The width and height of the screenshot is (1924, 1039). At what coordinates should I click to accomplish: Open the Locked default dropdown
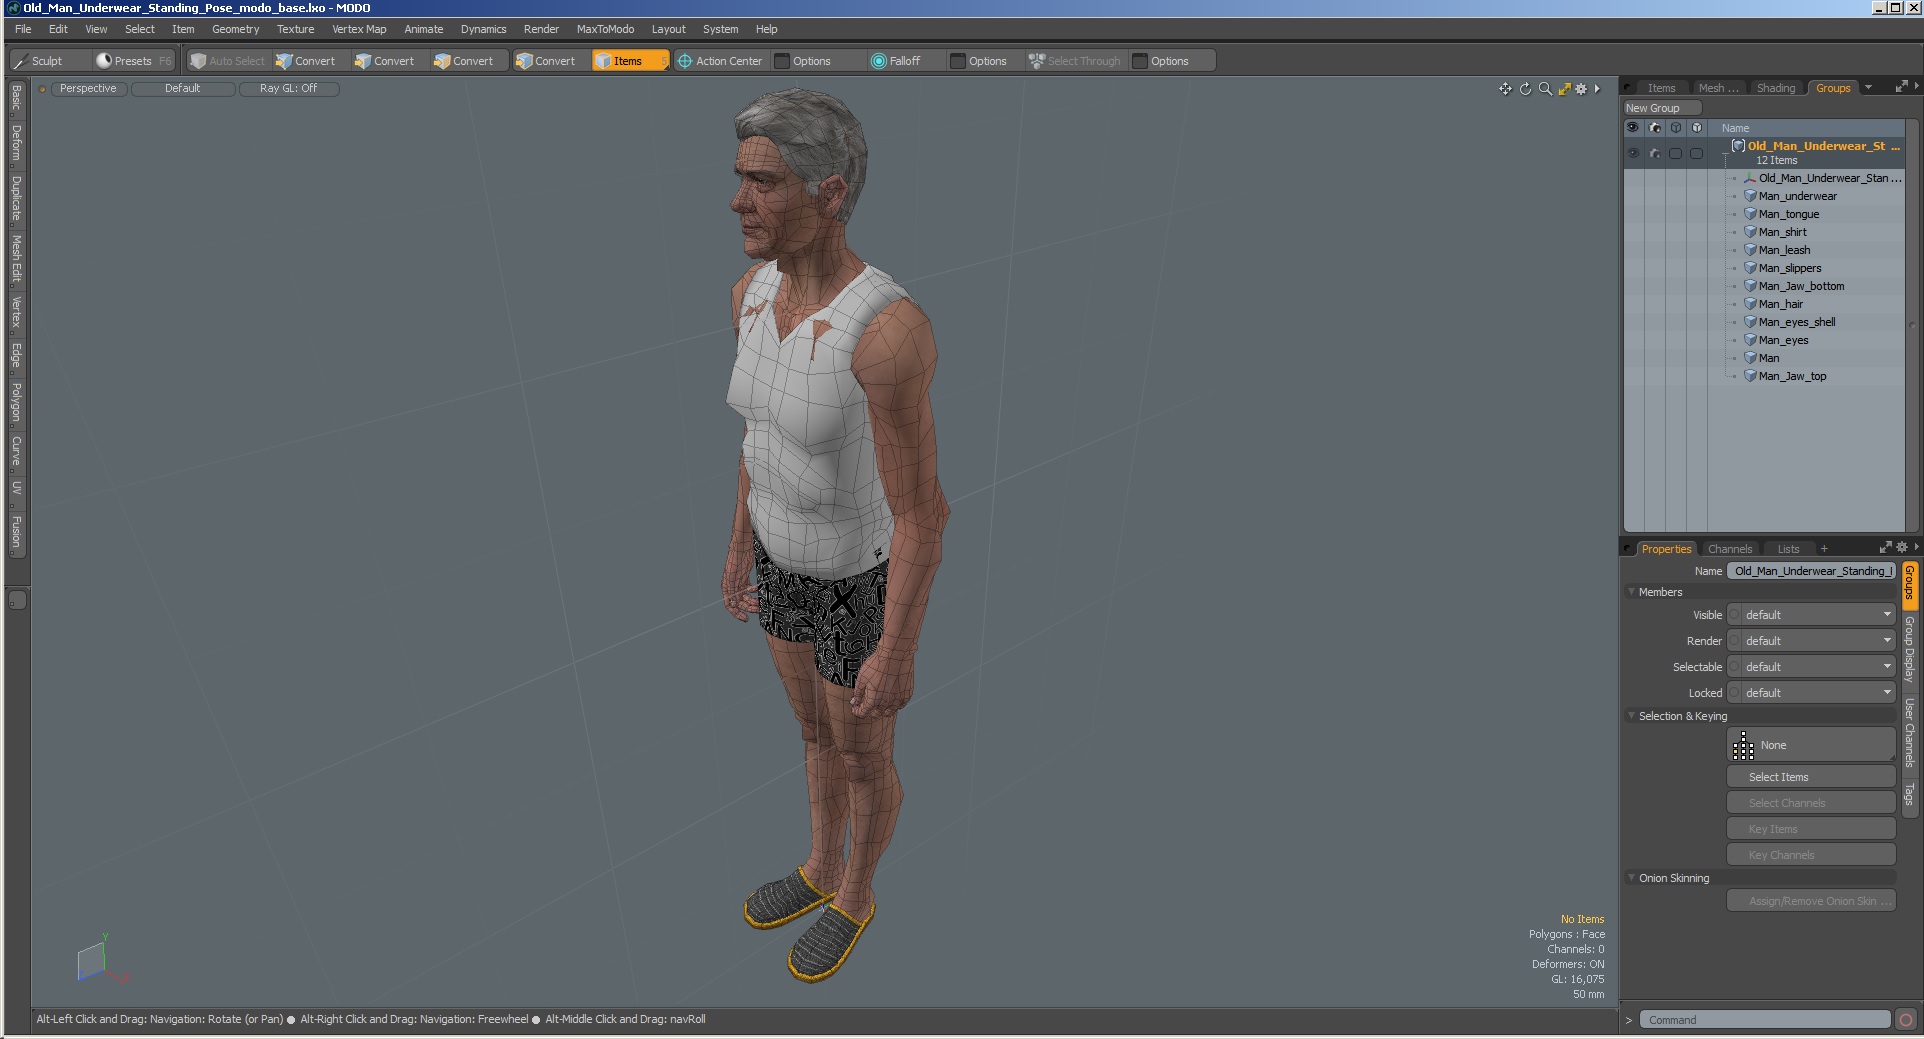pos(1818,693)
